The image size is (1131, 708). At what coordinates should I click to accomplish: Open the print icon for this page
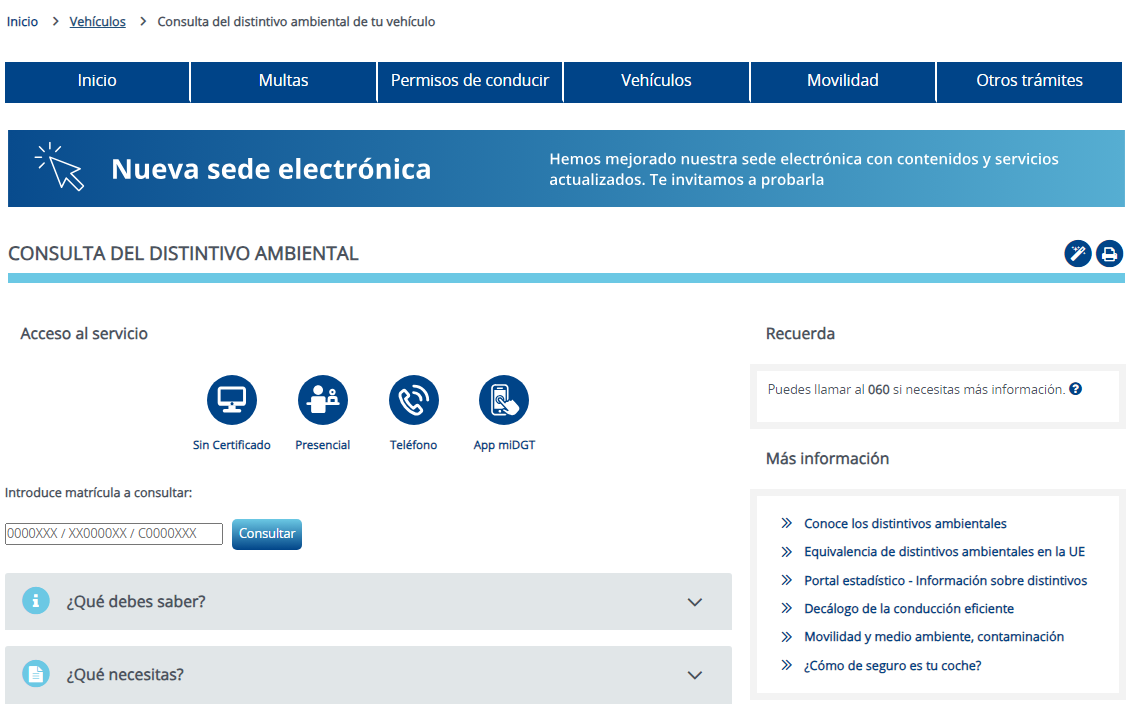(x=1109, y=254)
